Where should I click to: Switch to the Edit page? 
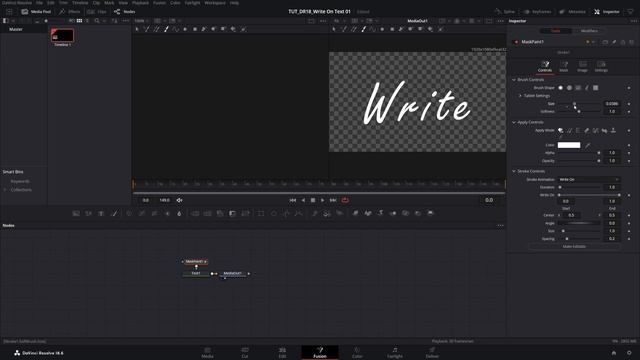282,353
